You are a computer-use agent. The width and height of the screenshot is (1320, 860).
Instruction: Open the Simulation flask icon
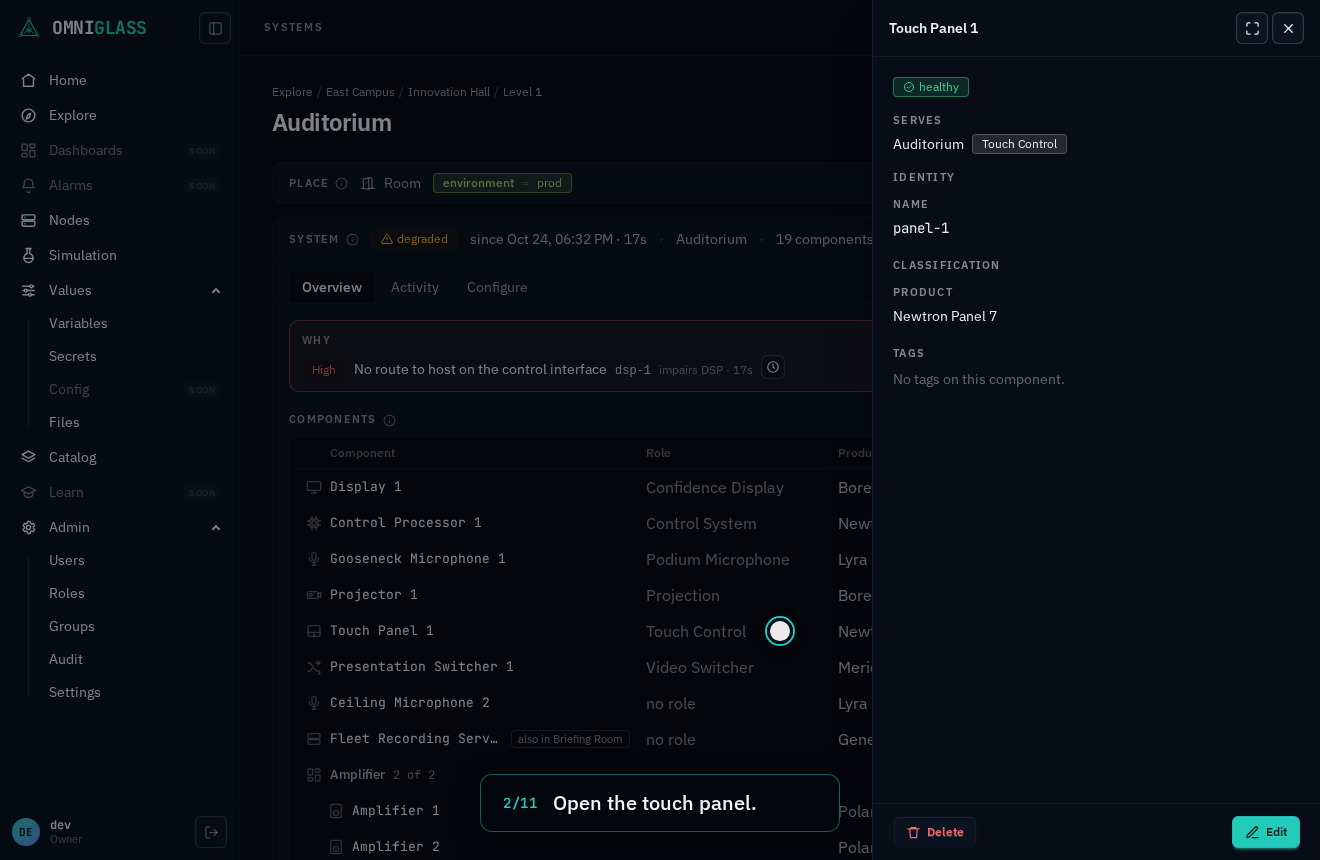coord(29,255)
